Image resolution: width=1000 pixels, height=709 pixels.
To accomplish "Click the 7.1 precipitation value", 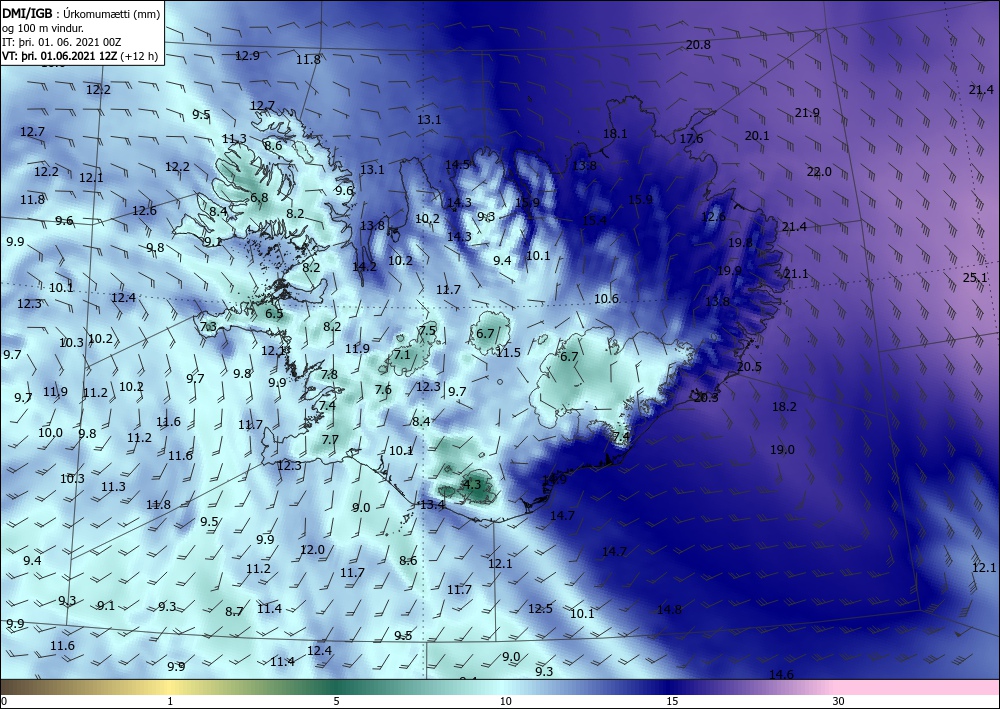I will pyautogui.click(x=402, y=354).
